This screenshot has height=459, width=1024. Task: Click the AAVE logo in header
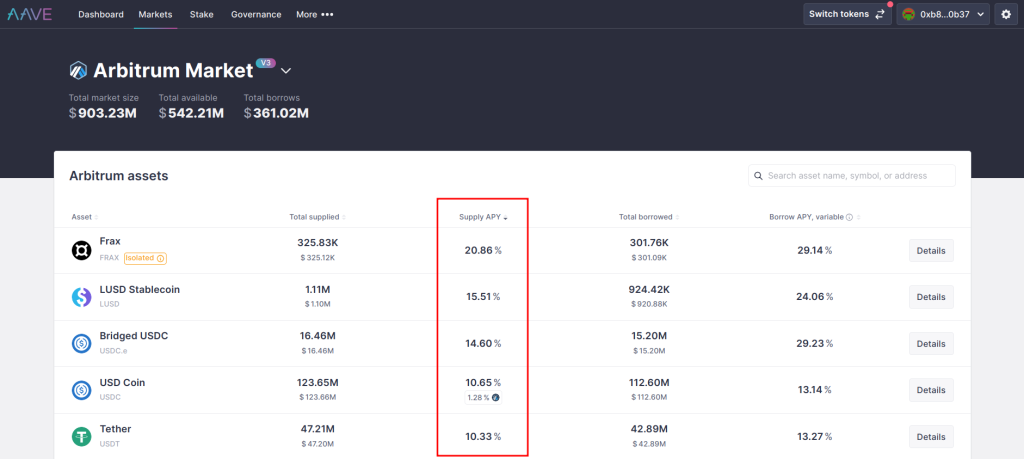29,14
